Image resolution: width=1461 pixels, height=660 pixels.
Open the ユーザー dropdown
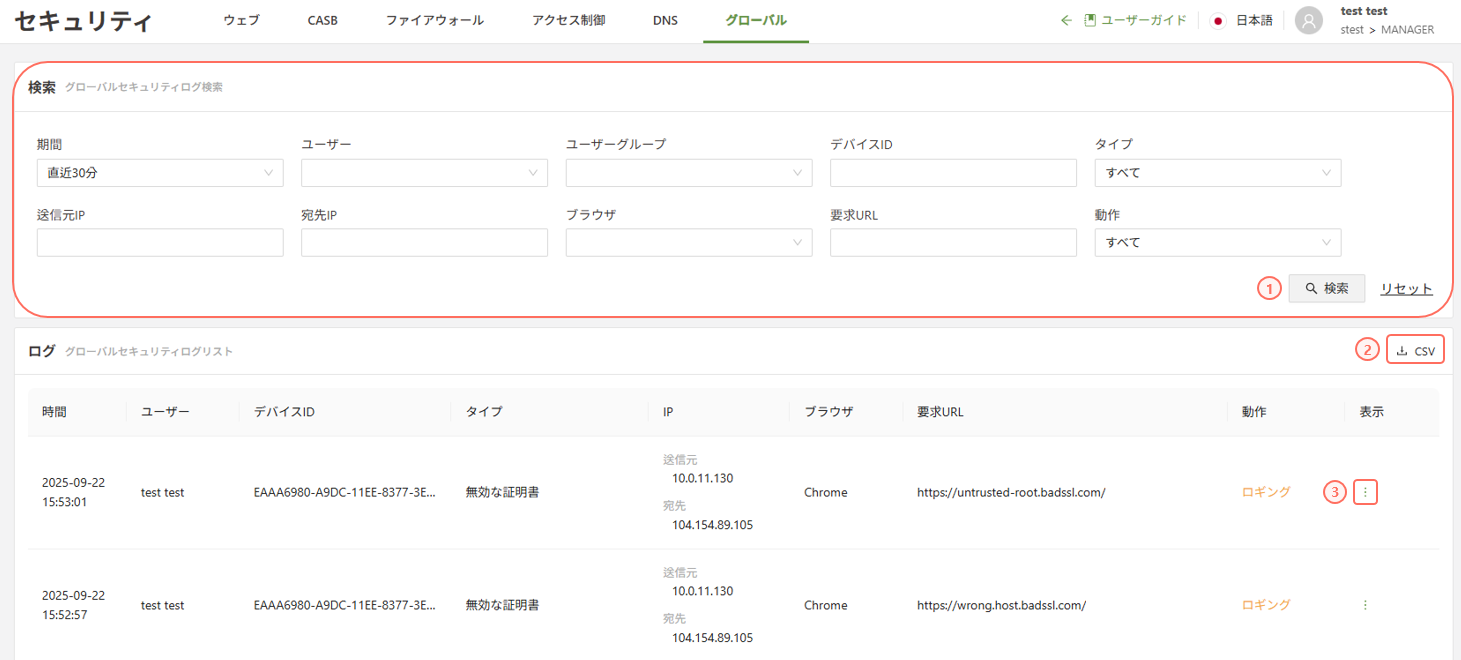click(424, 173)
